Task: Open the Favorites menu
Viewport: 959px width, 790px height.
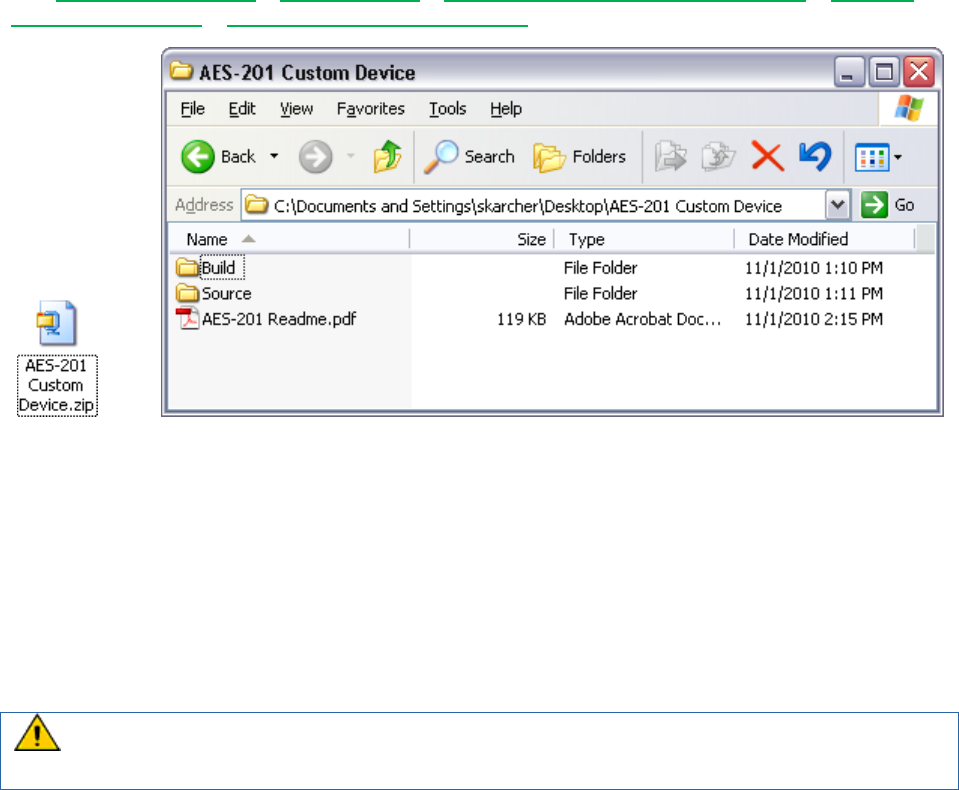Action: pos(371,109)
